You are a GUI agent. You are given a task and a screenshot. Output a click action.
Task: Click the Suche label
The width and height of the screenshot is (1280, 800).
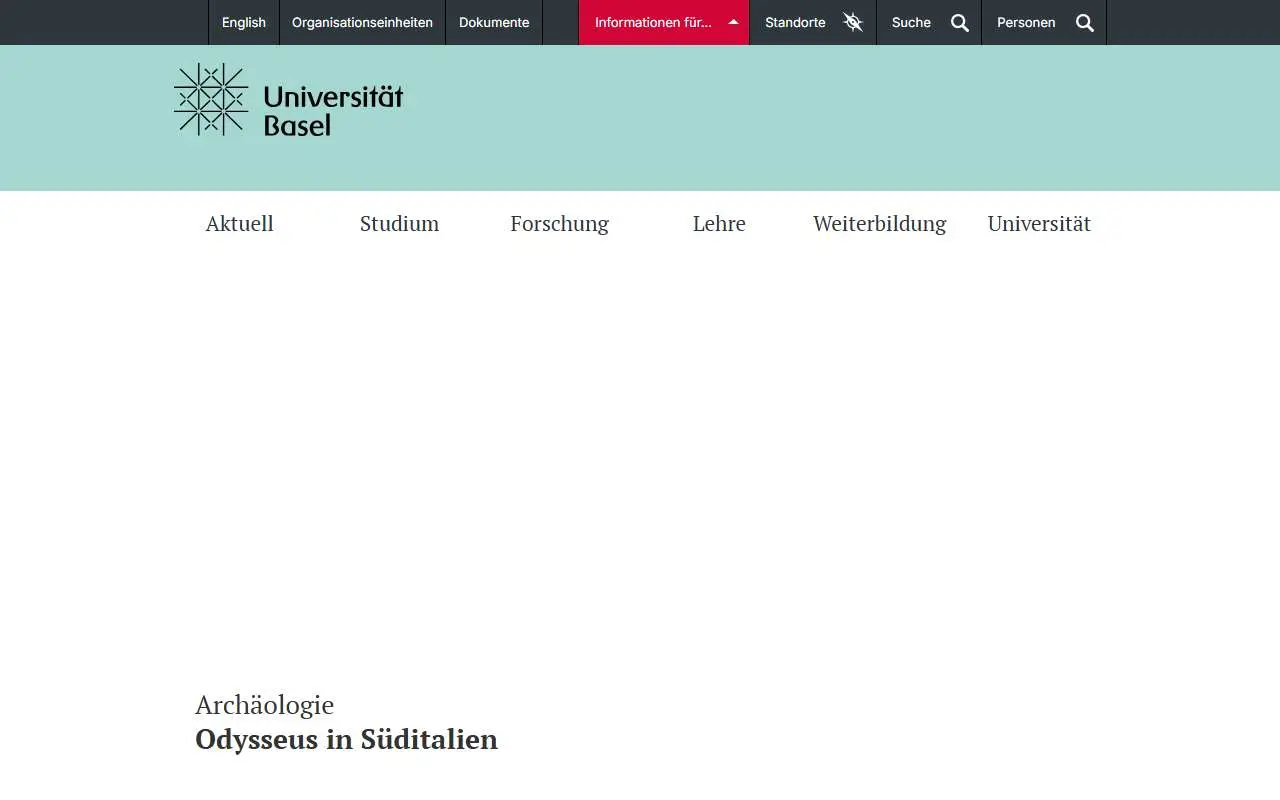911,22
